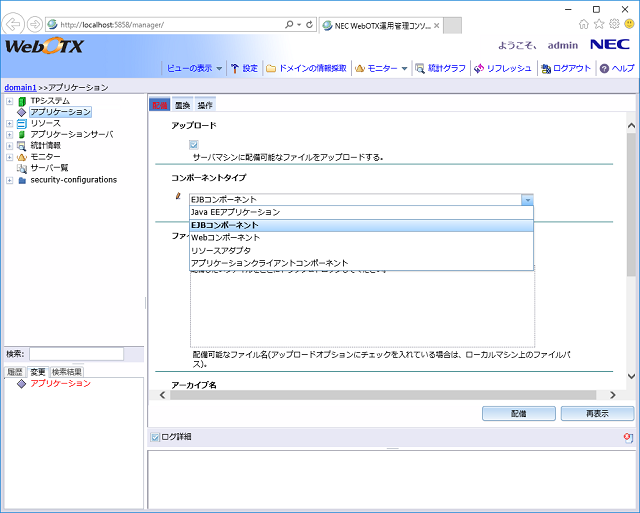Click the browser home icon

(583, 23)
